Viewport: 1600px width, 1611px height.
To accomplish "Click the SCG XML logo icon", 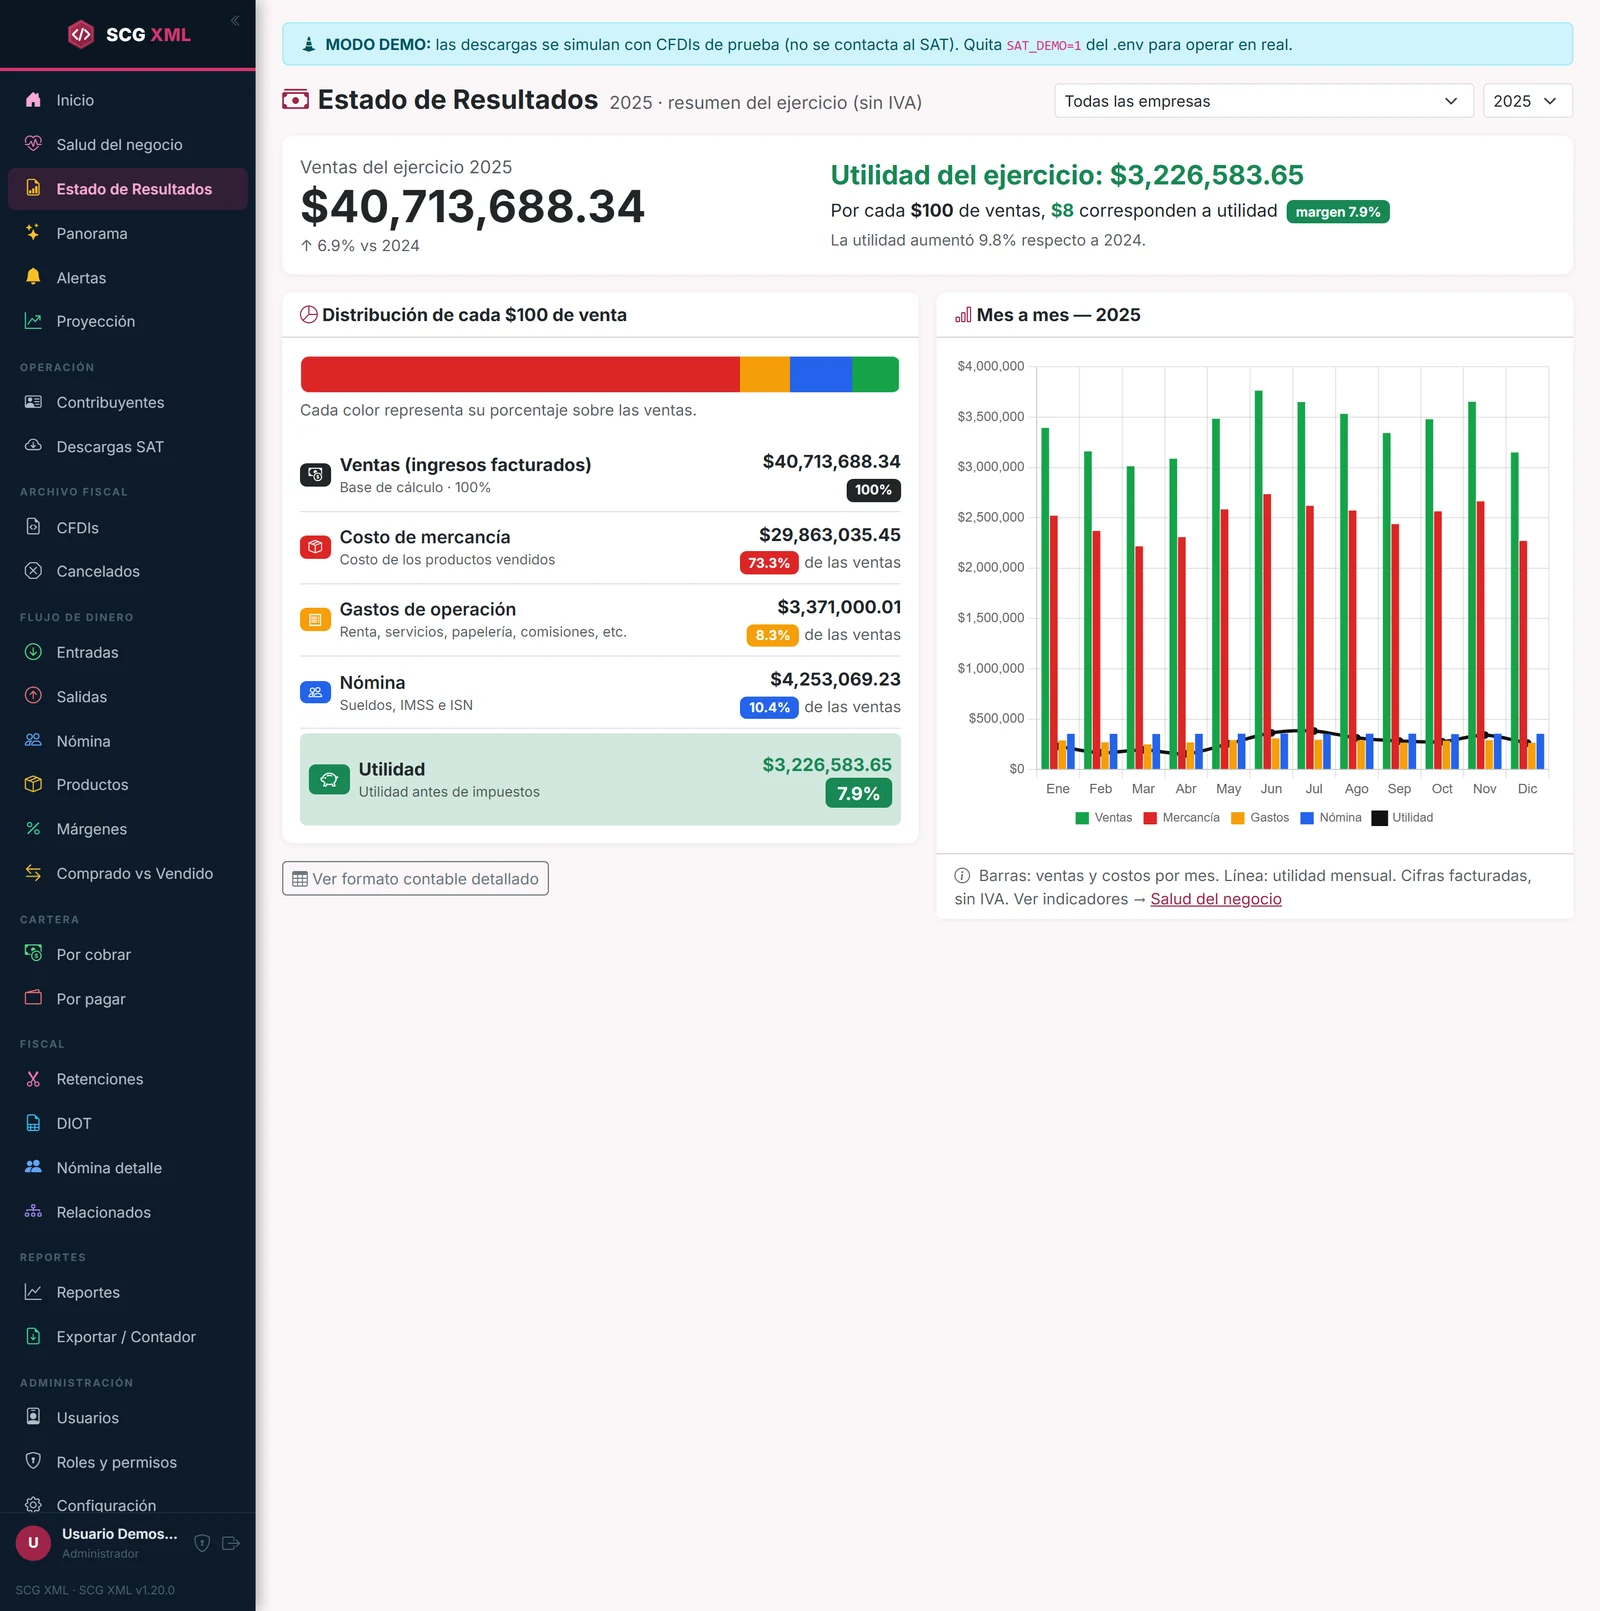I will click(81, 34).
